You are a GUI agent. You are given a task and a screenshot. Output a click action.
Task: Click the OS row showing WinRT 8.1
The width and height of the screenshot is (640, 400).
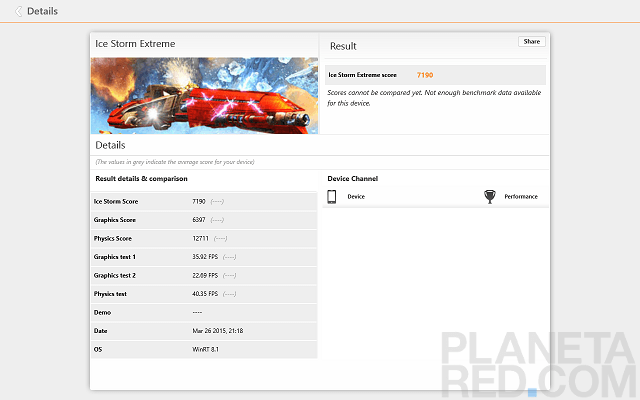click(x=204, y=349)
